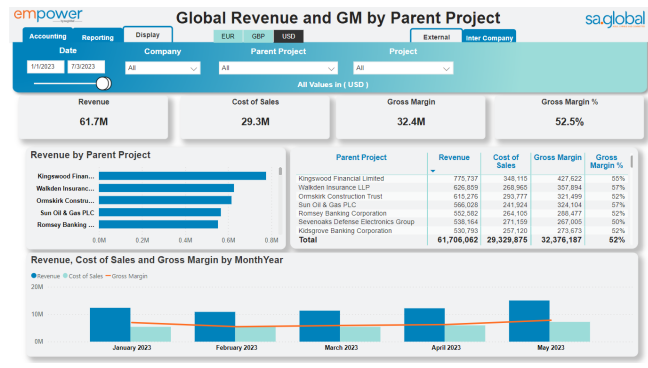Image resolution: width=648 pixels, height=368 pixels.
Task: Select the USD currency button
Action: tap(288, 36)
